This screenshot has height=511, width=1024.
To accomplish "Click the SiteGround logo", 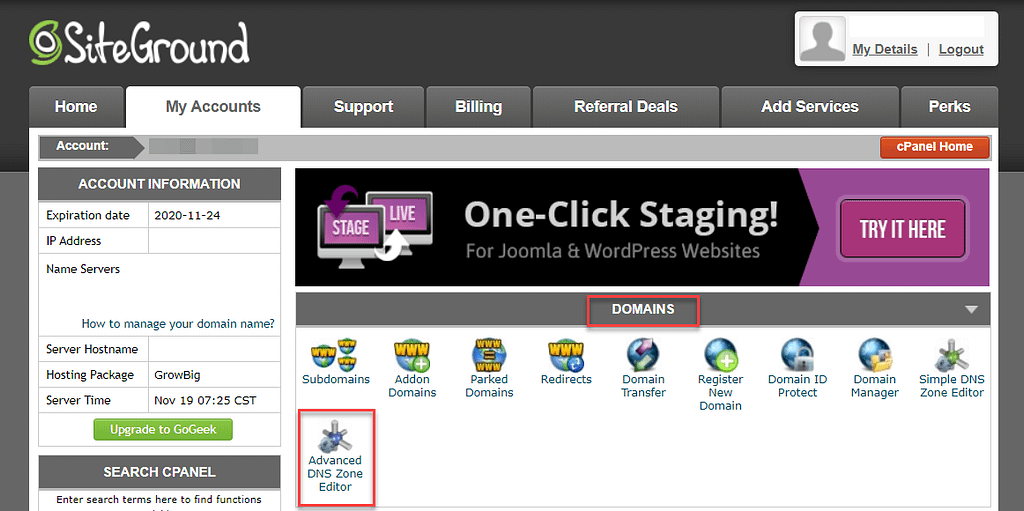I will pyautogui.click(x=140, y=43).
